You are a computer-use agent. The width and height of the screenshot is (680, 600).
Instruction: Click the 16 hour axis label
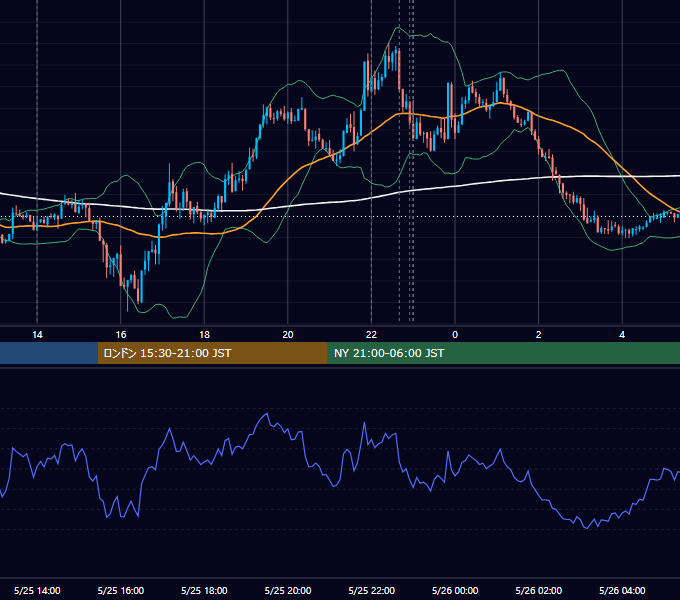[x=121, y=335]
